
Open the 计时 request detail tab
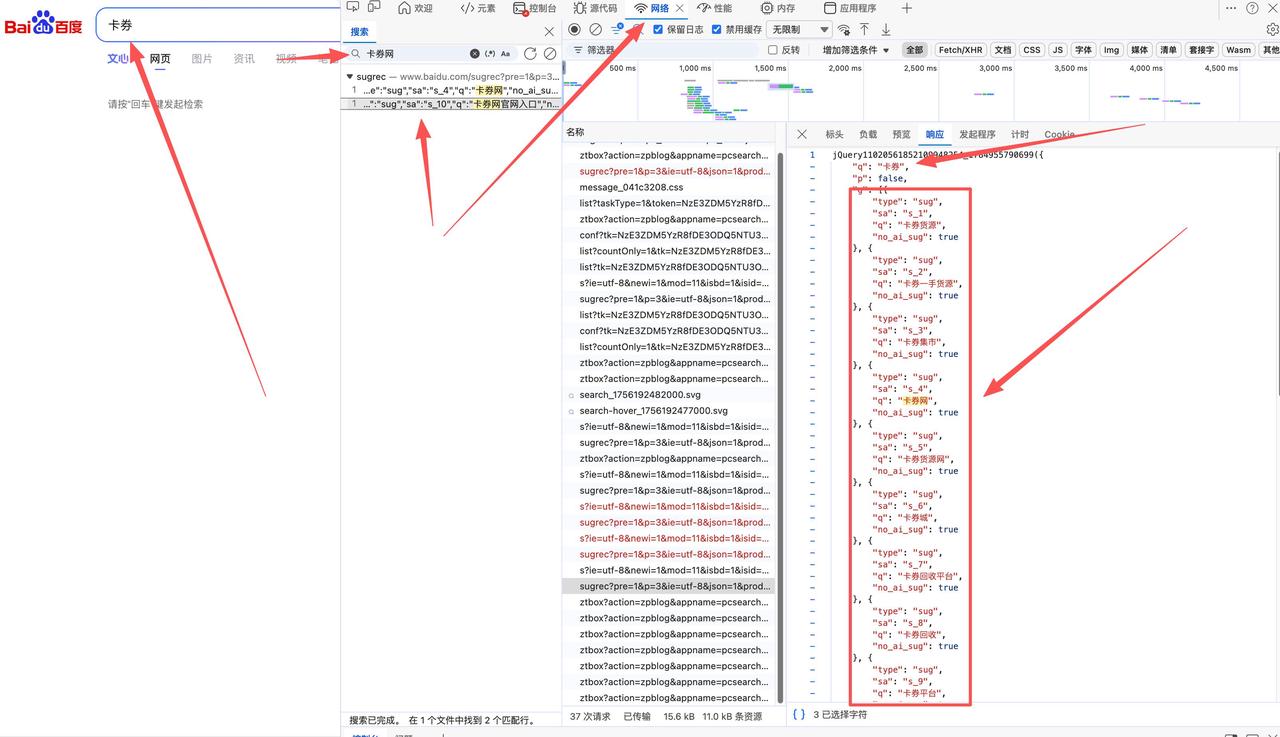pyautogui.click(x=1020, y=134)
